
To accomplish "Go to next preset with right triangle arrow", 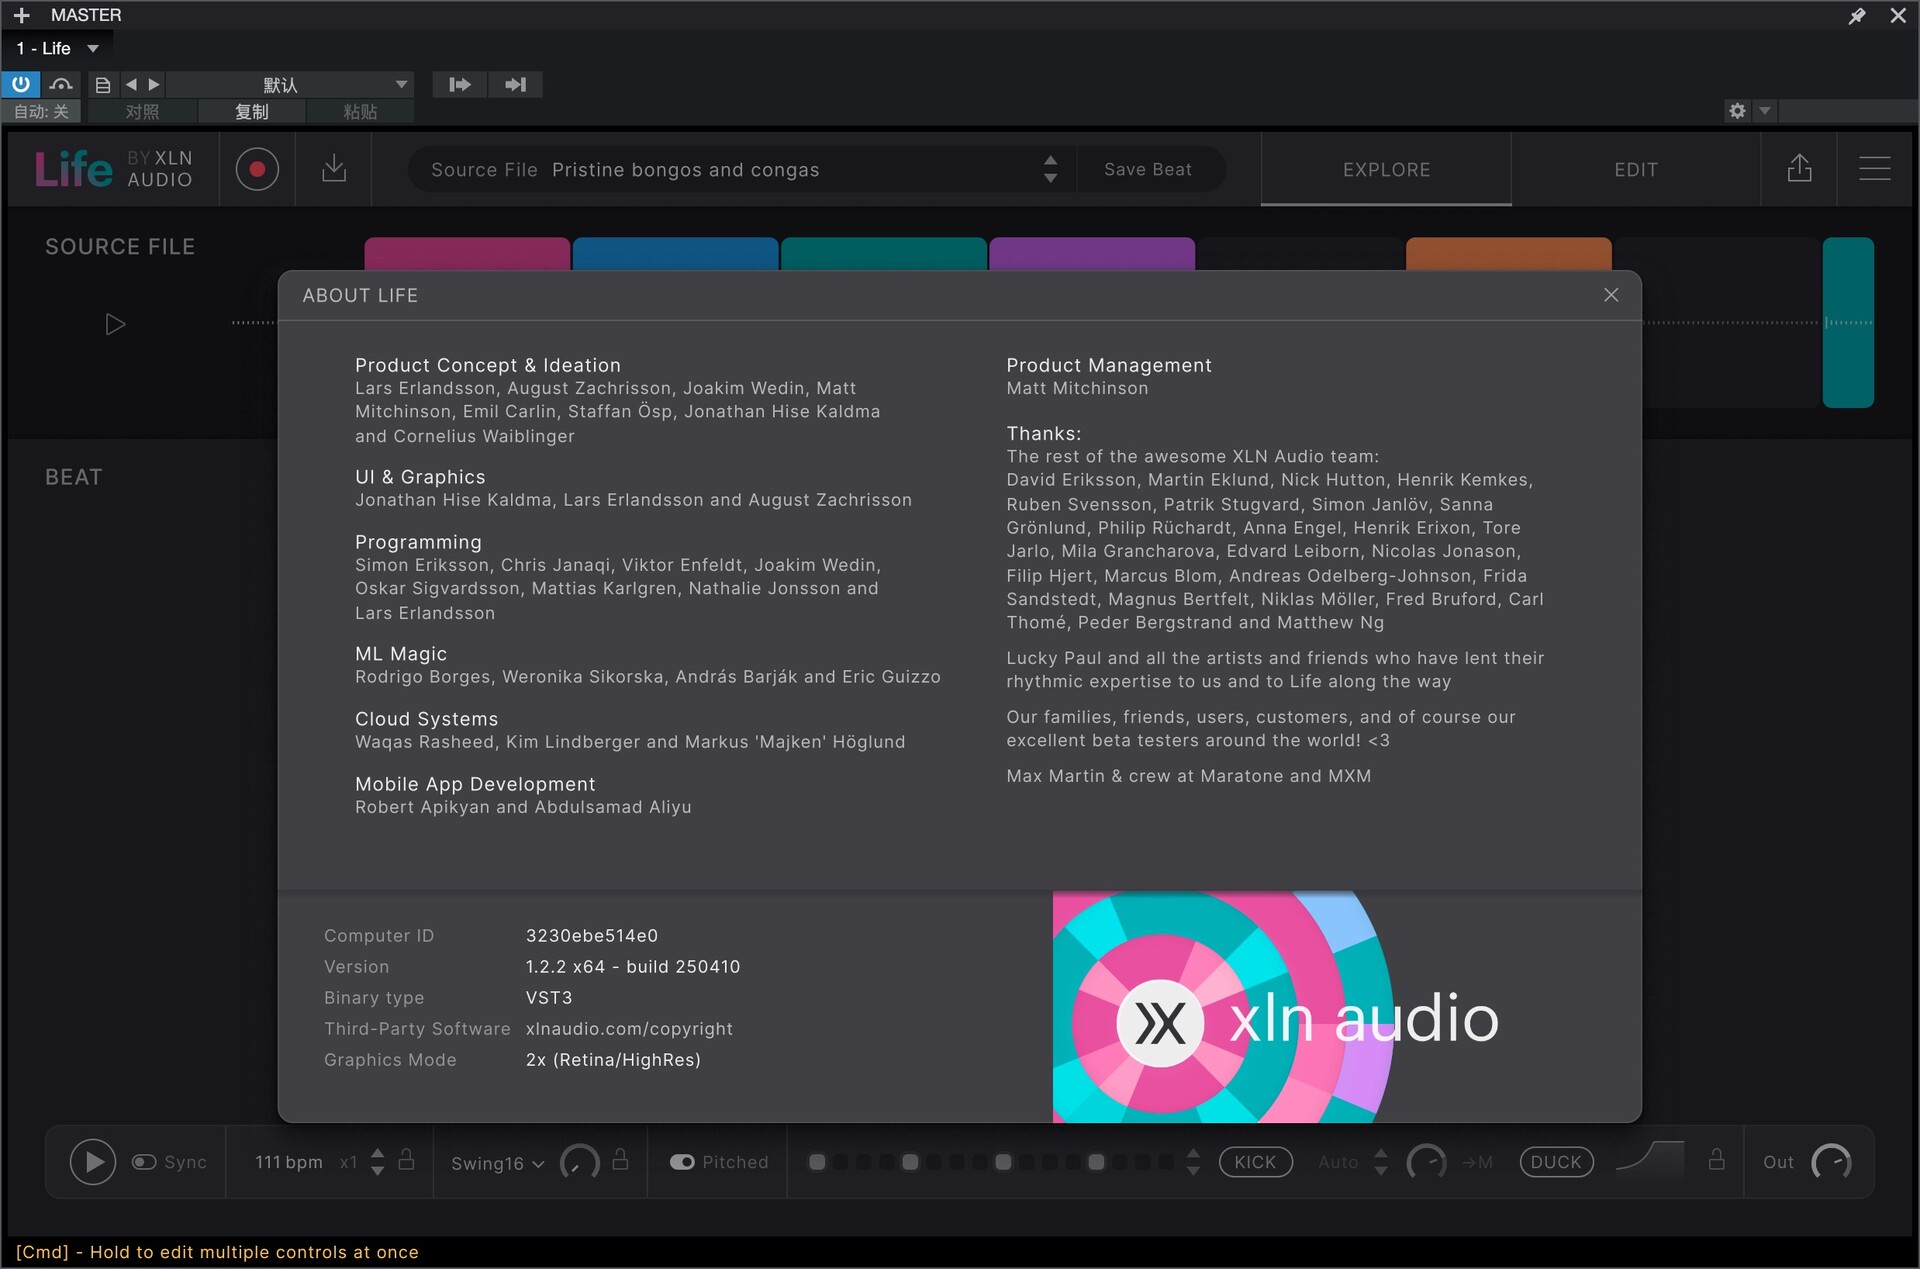I will 154,85.
